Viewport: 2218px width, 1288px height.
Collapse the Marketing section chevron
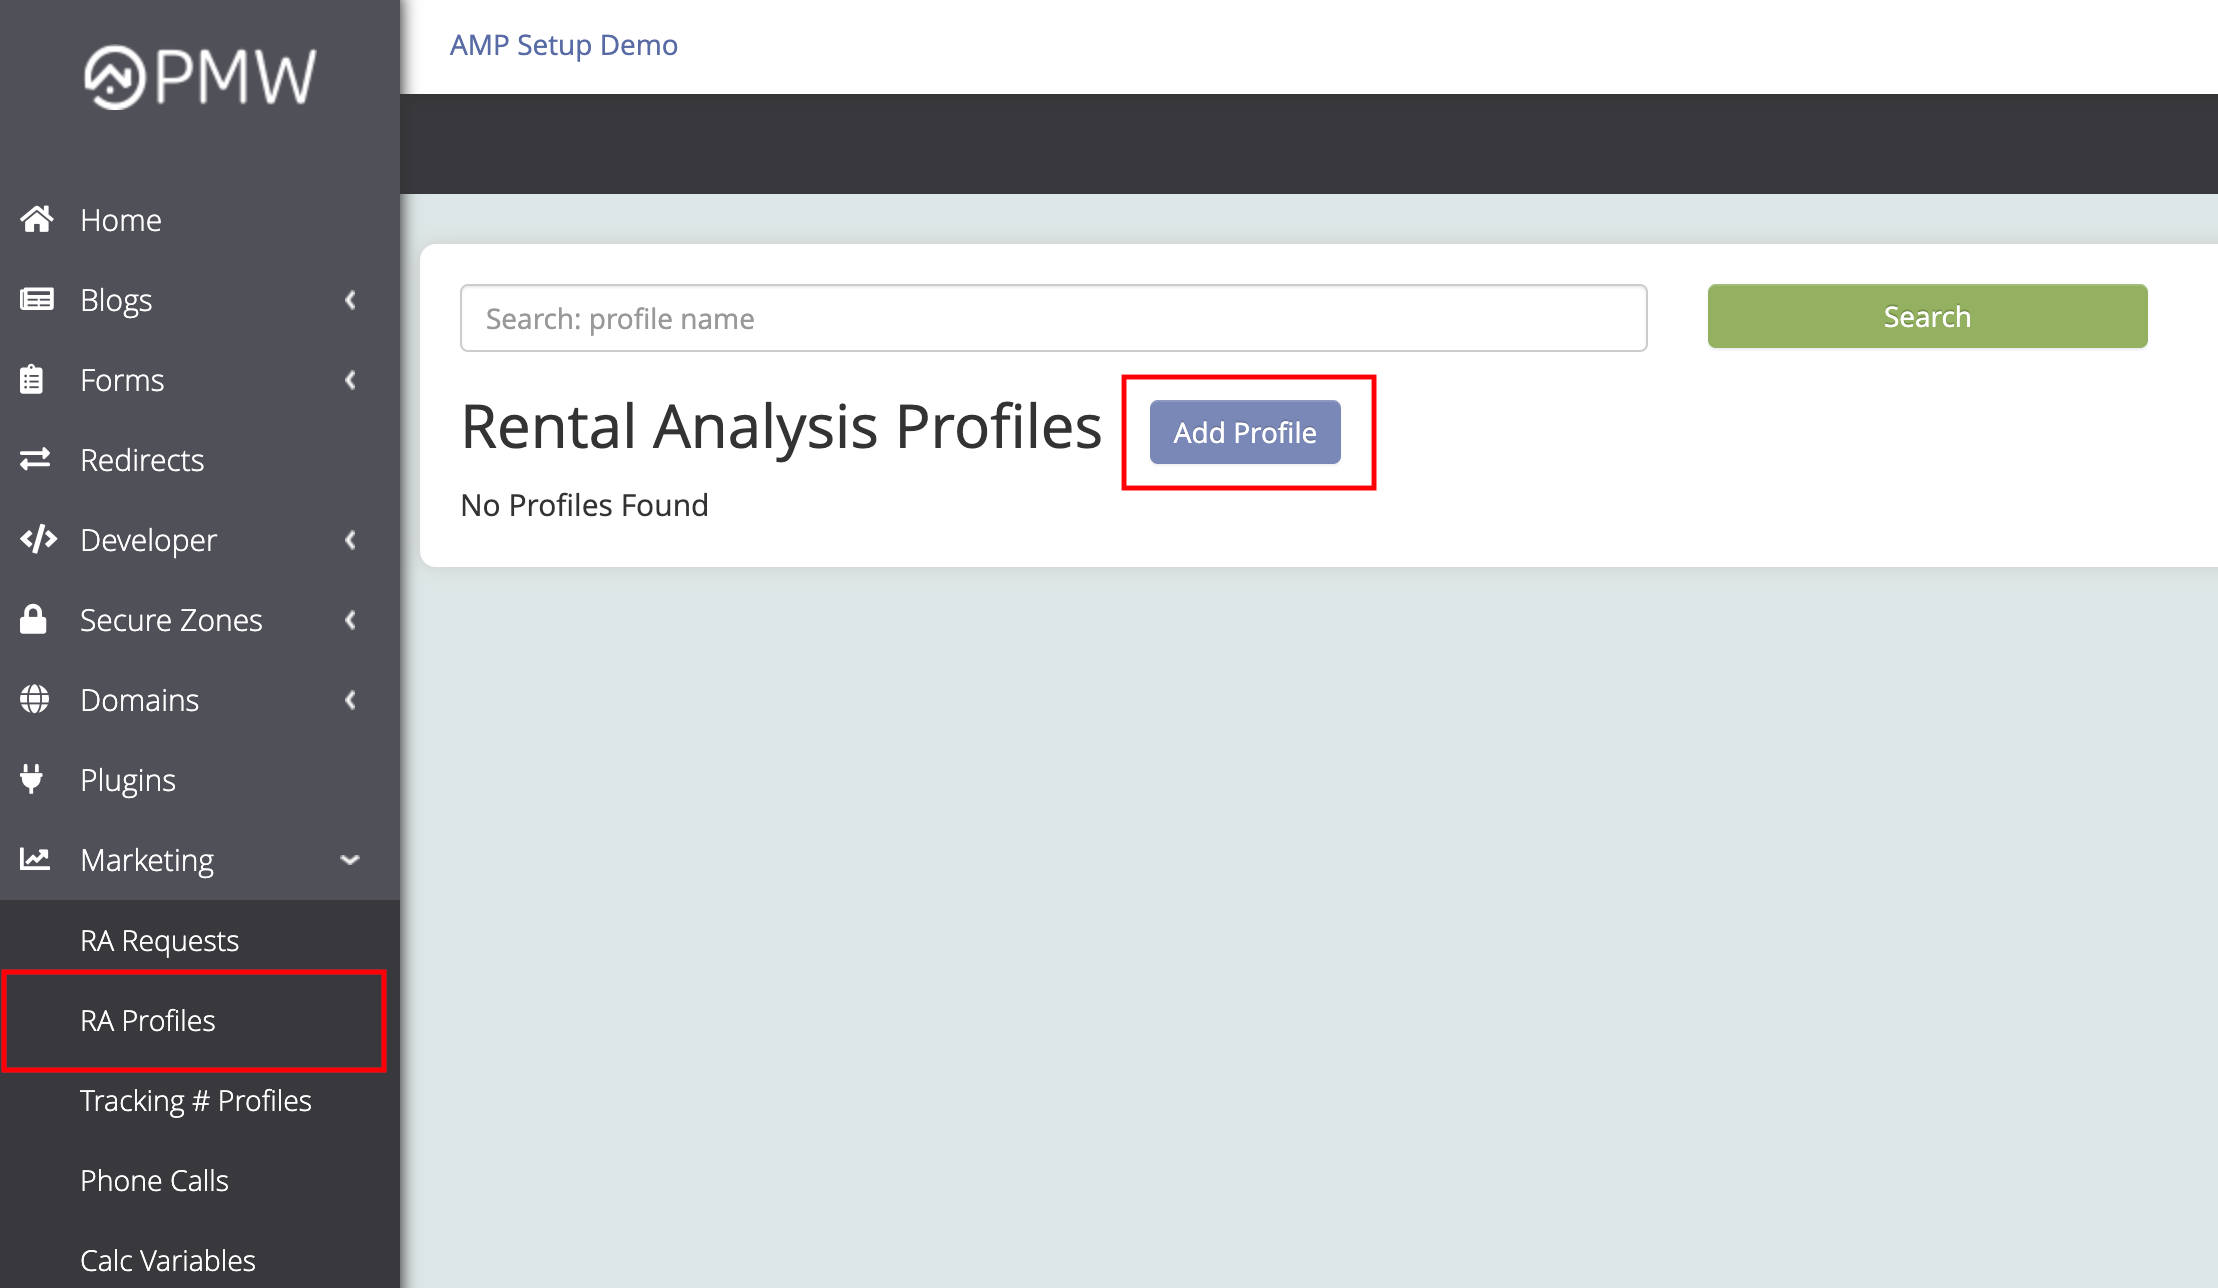(350, 860)
